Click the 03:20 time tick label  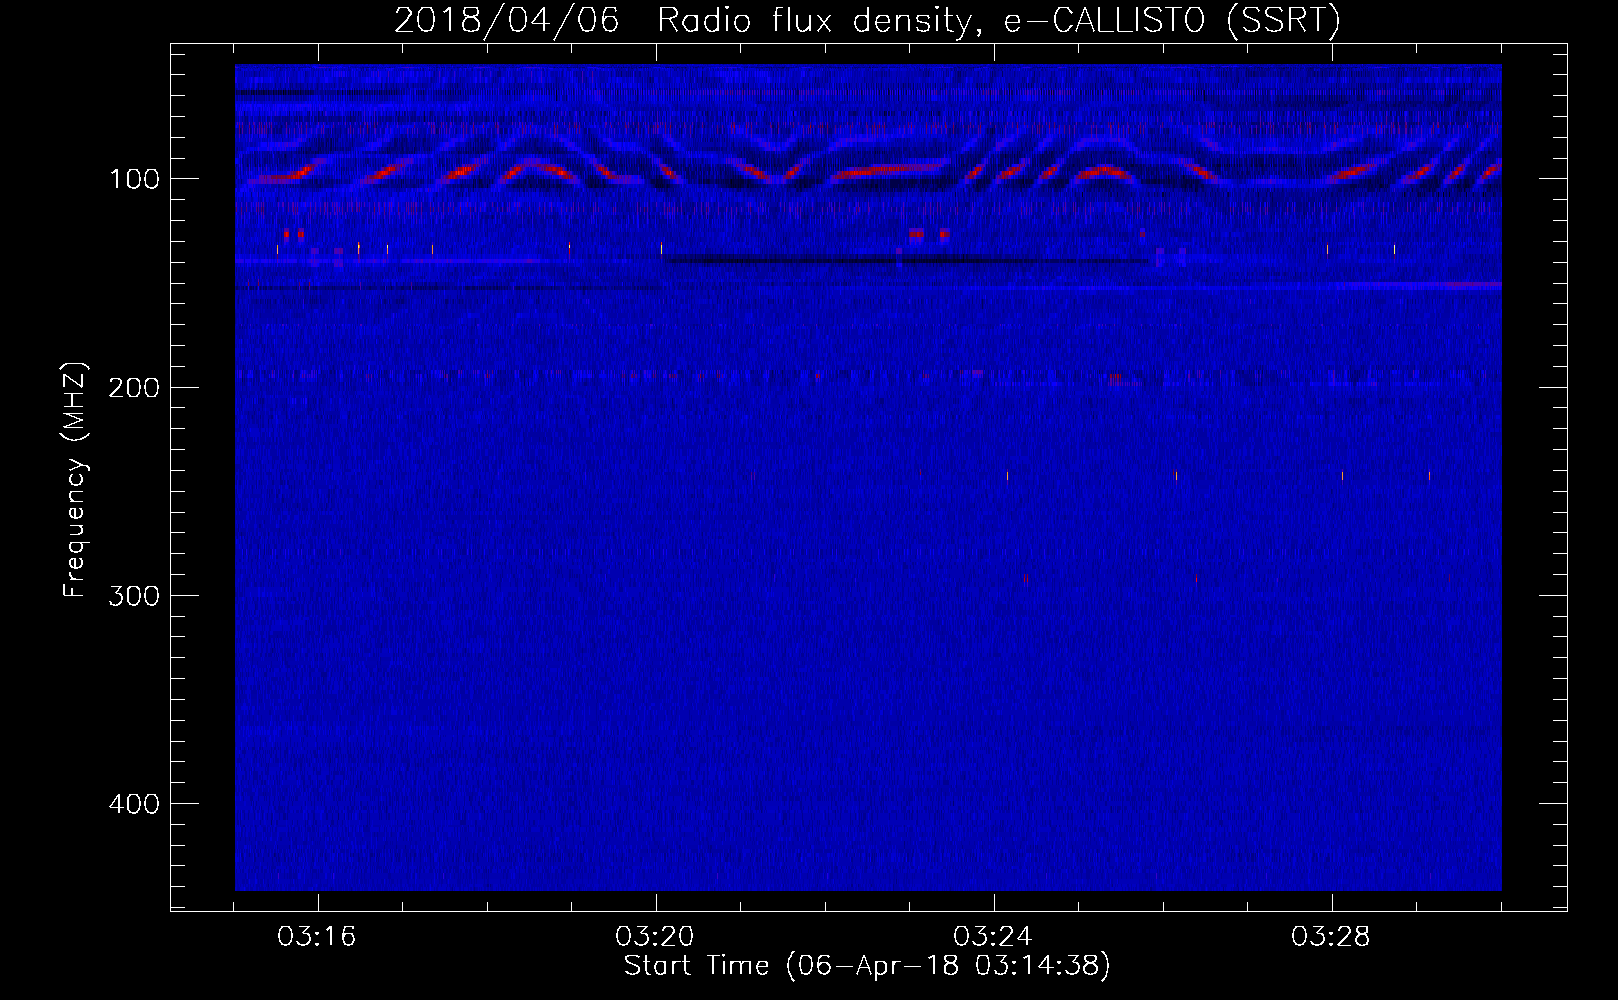tap(655, 937)
